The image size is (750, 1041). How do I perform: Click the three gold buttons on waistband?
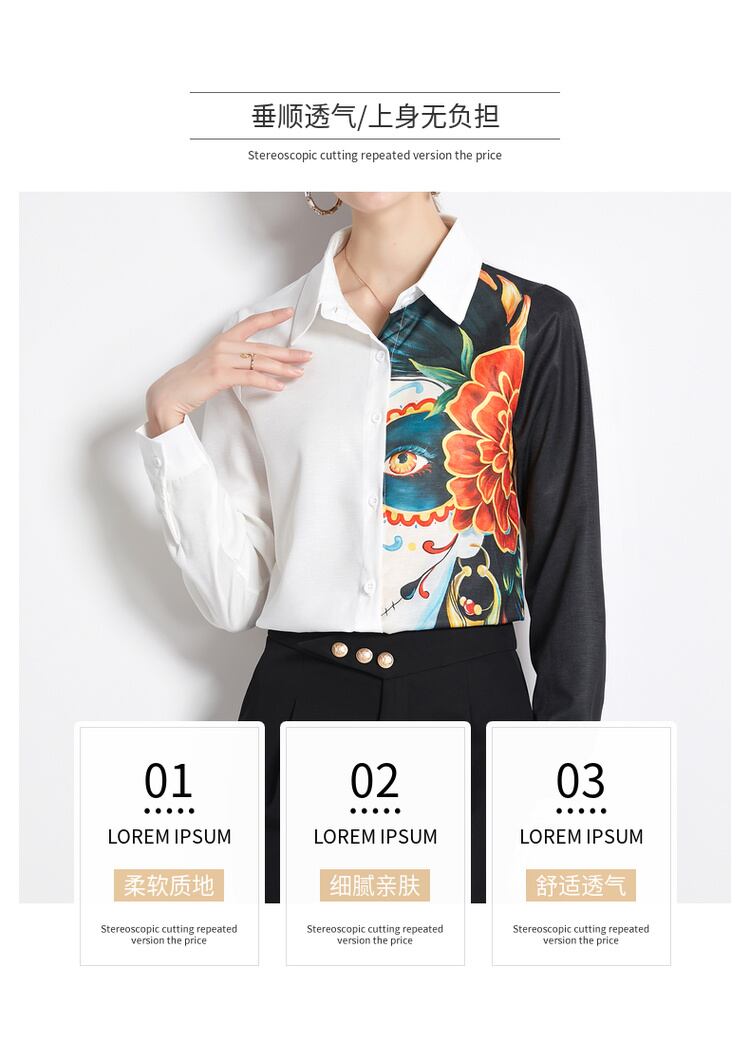pyautogui.click(x=362, y=655)
